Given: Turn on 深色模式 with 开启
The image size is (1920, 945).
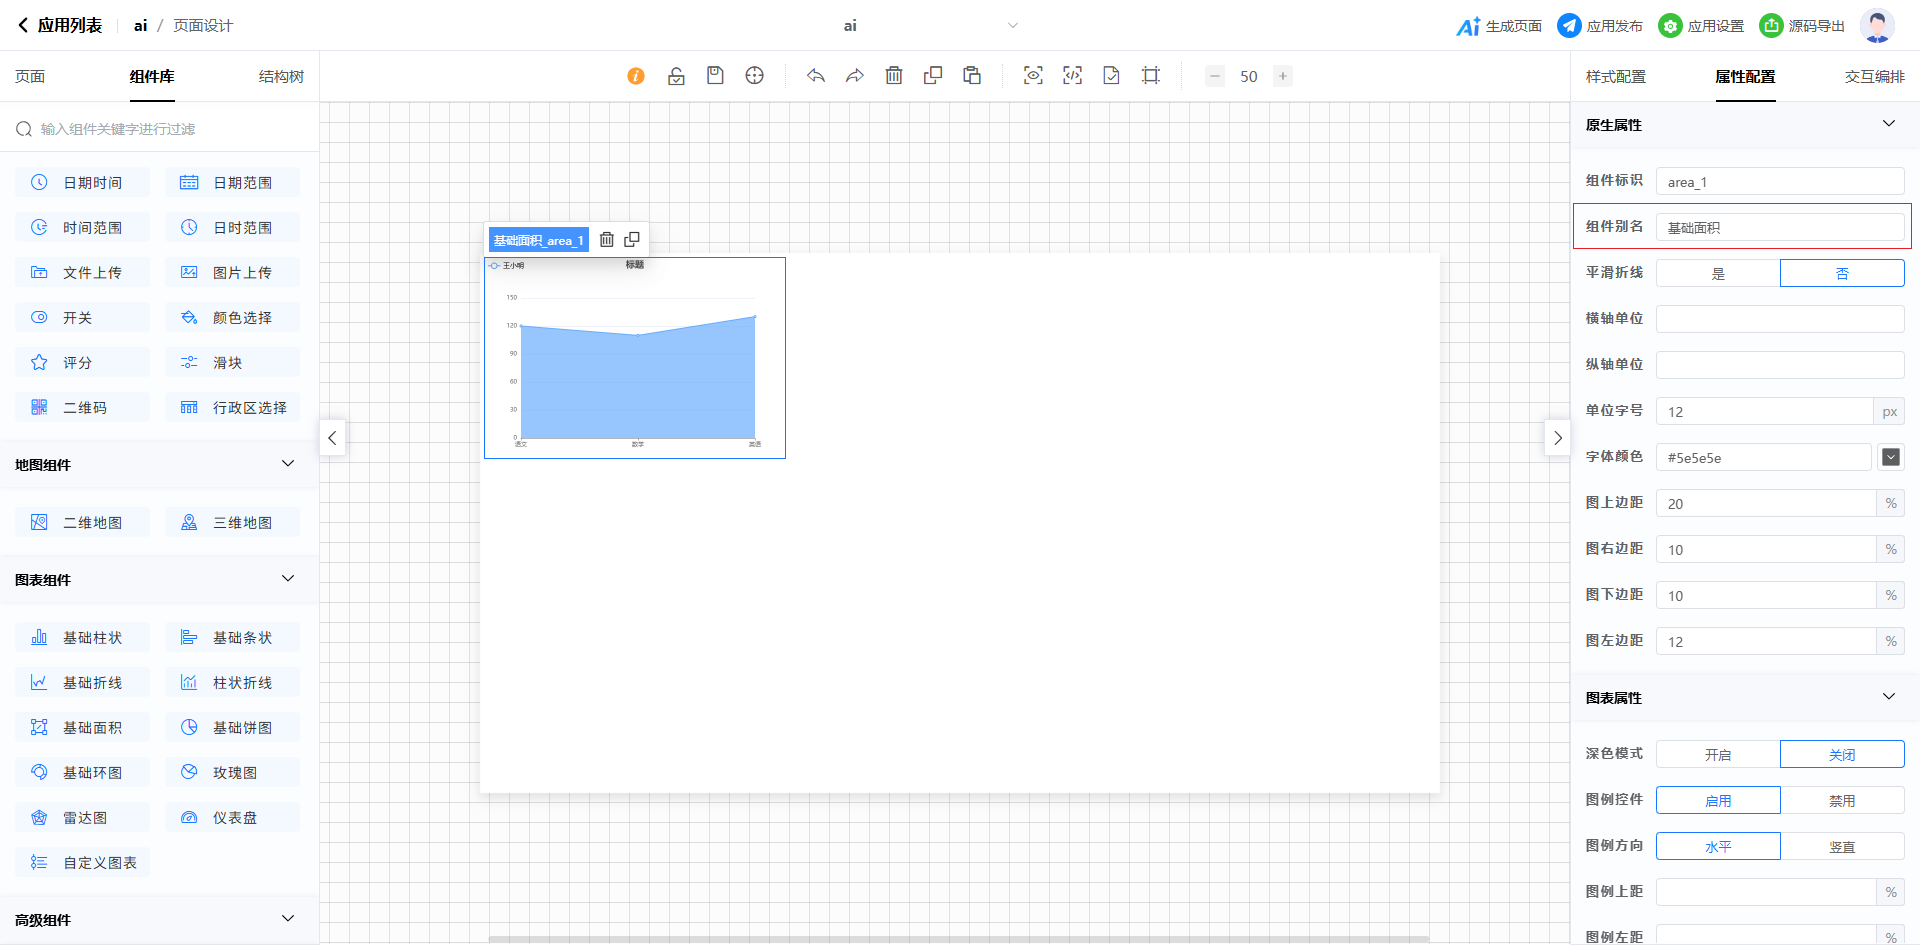Looking at the screenshot, I should 1718,754.
